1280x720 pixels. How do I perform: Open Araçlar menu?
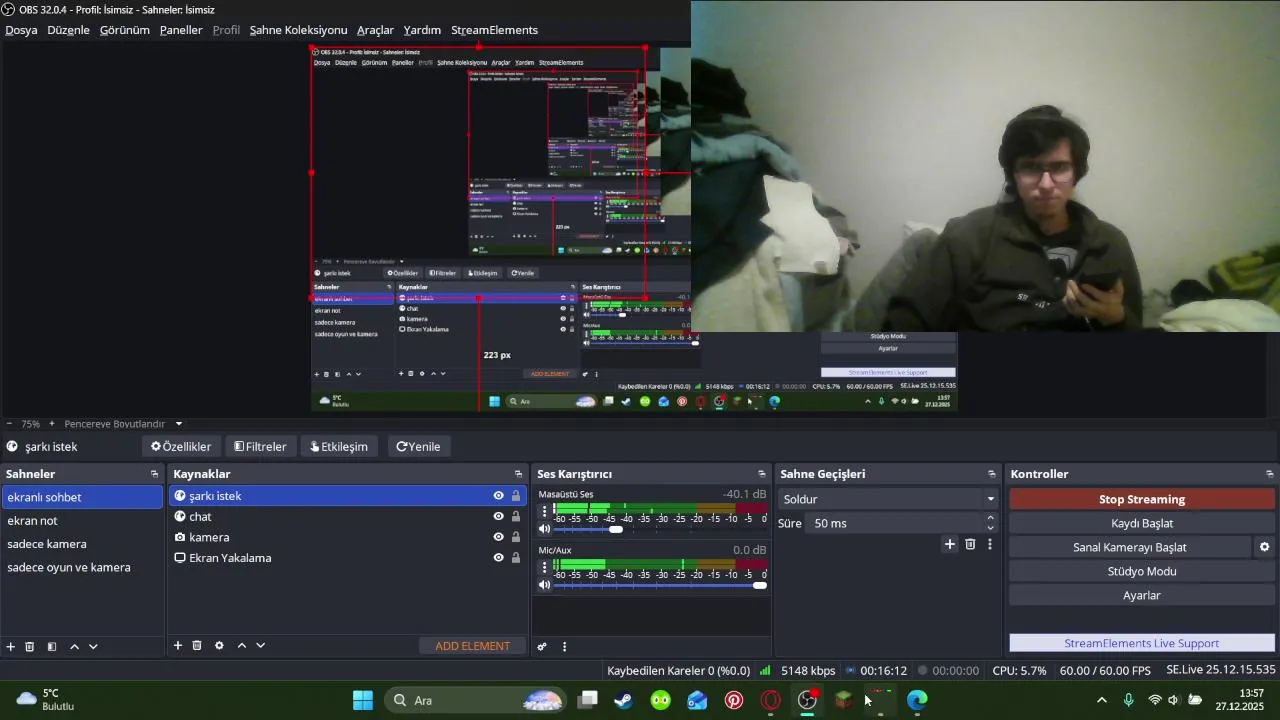coord(375,30)
